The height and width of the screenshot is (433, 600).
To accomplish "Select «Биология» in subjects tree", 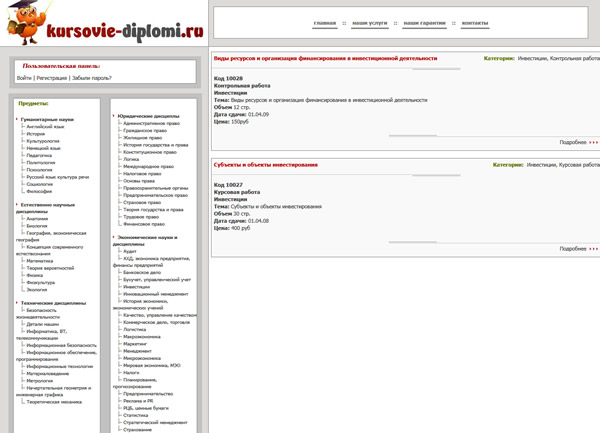I will tap(37, 226).
